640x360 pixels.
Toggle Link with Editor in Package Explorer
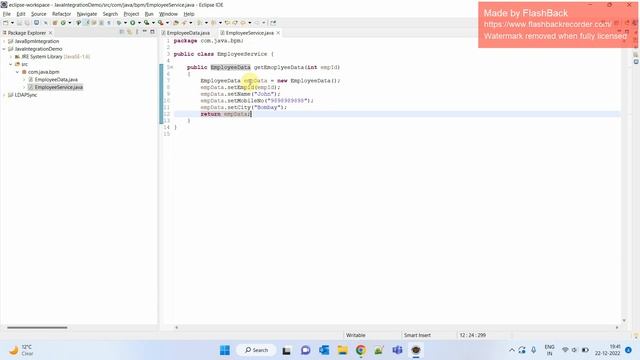click(129, 32)
